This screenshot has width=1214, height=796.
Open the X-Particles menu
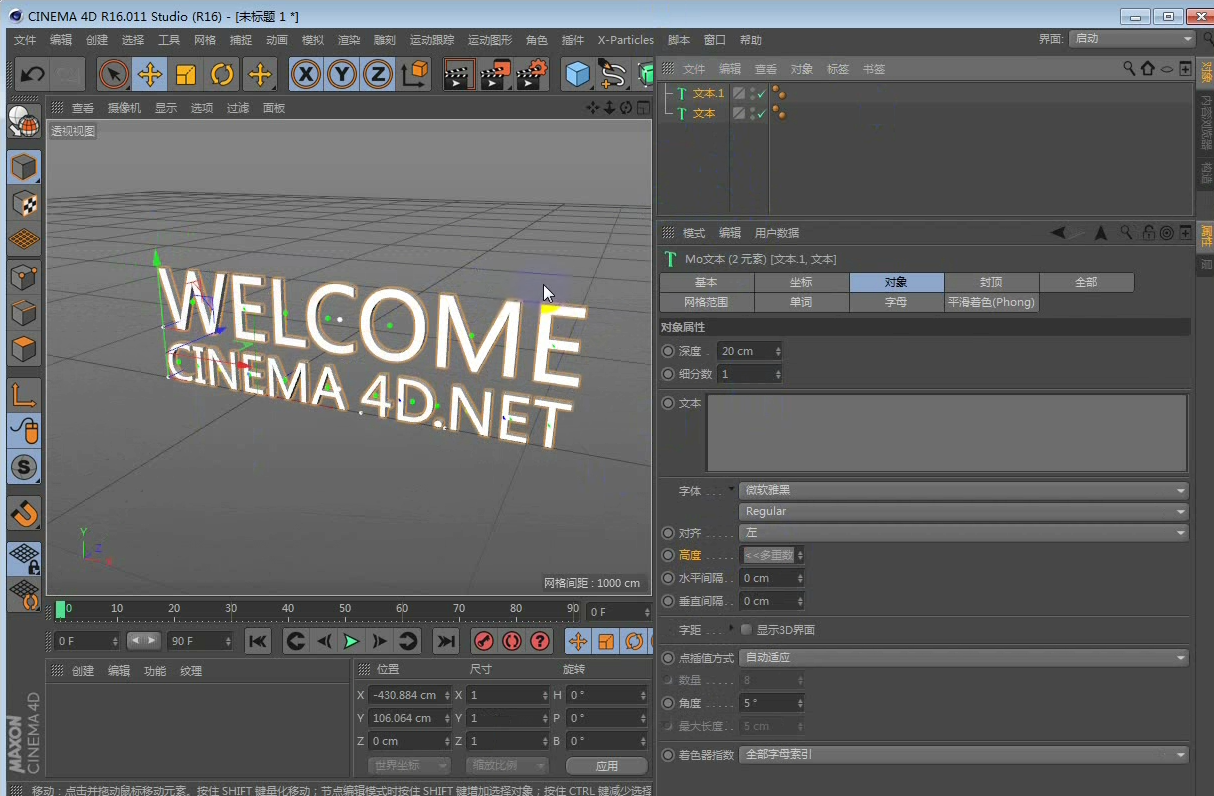pos(625,40)
